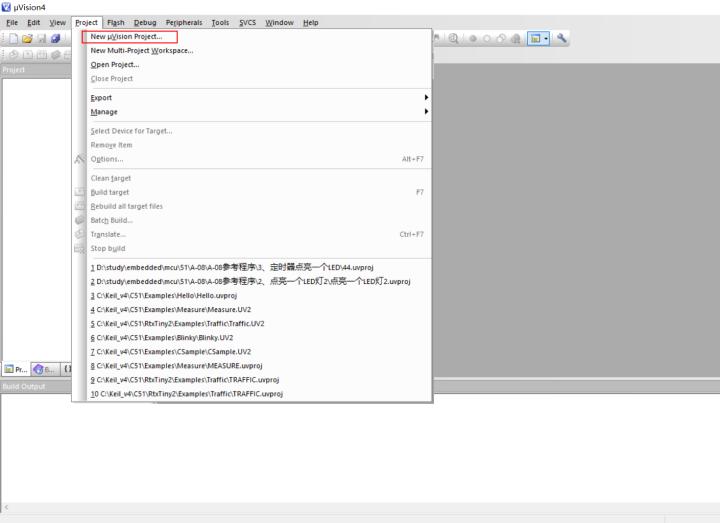Open the Window menu
Image resolution: width=720 pixels, height=523 pixels.
pyautogui.click(x=279, y=22)
